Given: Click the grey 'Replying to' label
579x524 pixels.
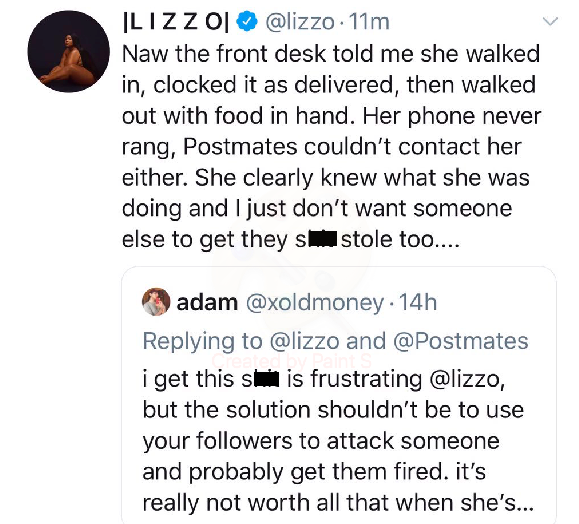Looking at the screenshot, I should pyautogui.click(x=203, y=342).
